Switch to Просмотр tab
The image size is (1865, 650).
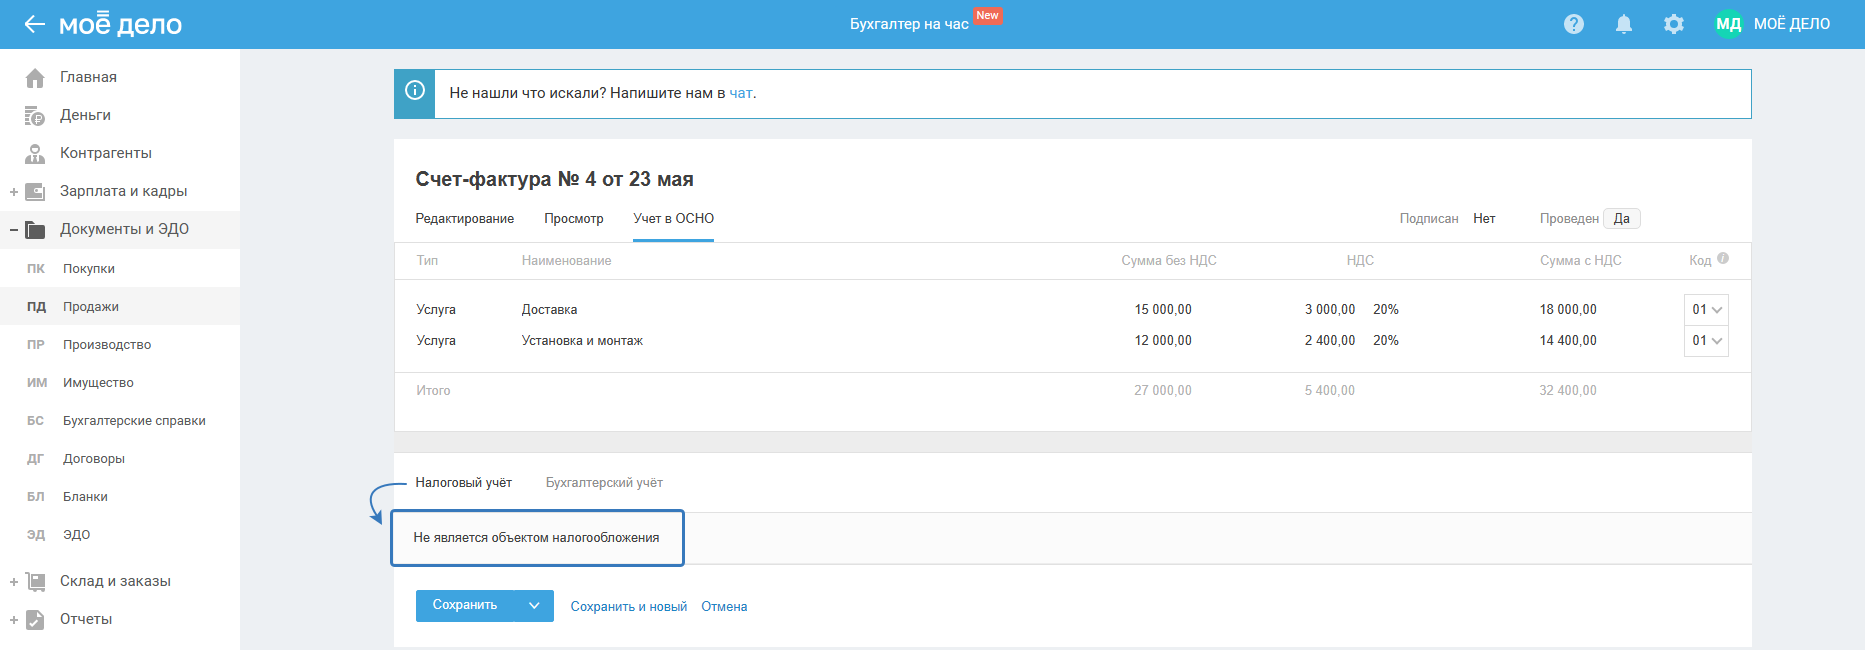coord(574,219)
